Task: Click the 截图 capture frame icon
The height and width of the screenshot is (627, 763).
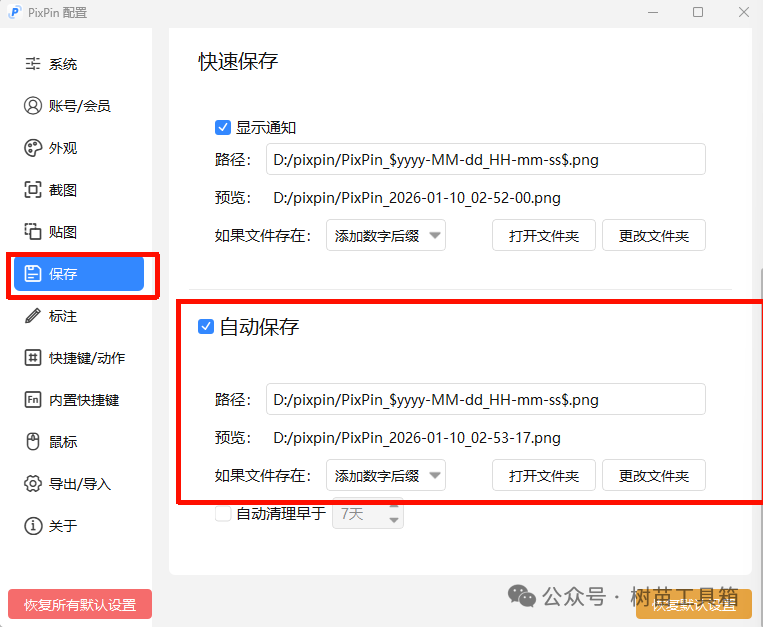Action: (x=33, y=190)
